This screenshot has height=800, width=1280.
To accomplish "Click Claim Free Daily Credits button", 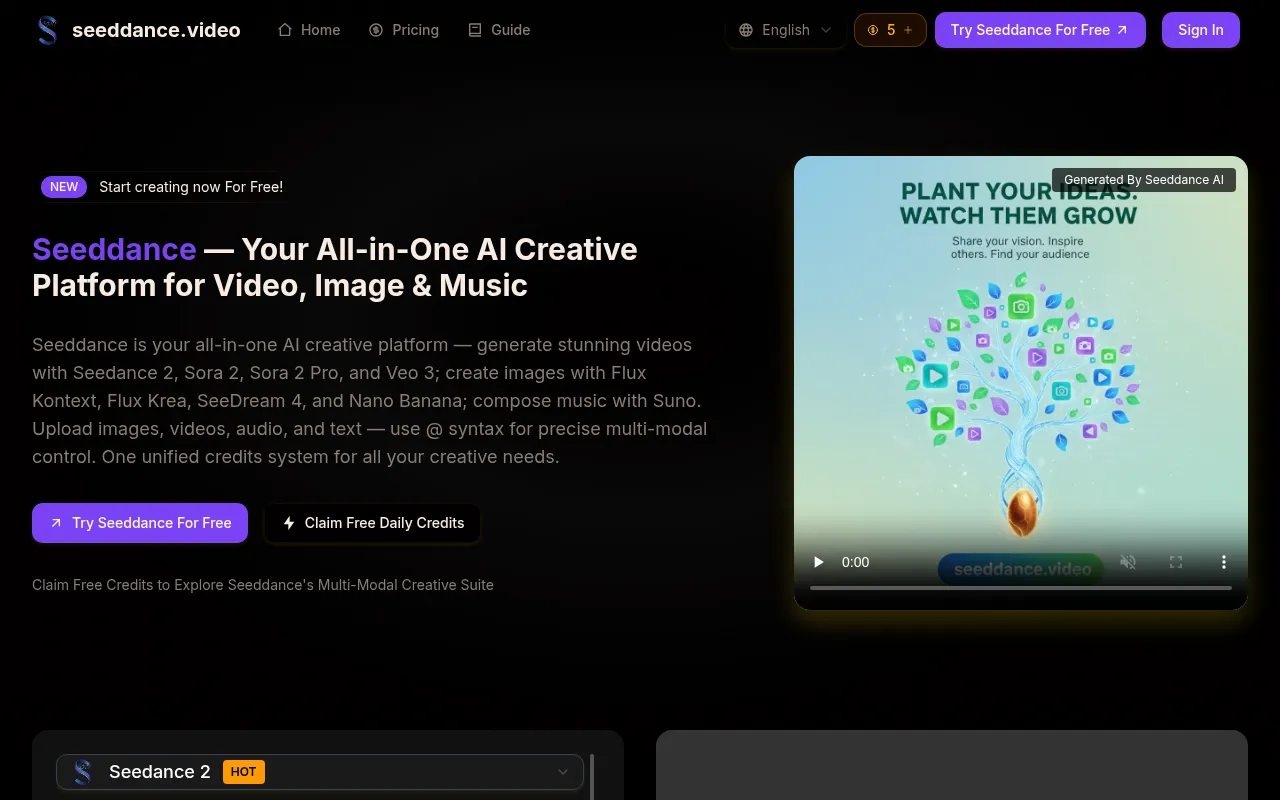I will (373, 523).
